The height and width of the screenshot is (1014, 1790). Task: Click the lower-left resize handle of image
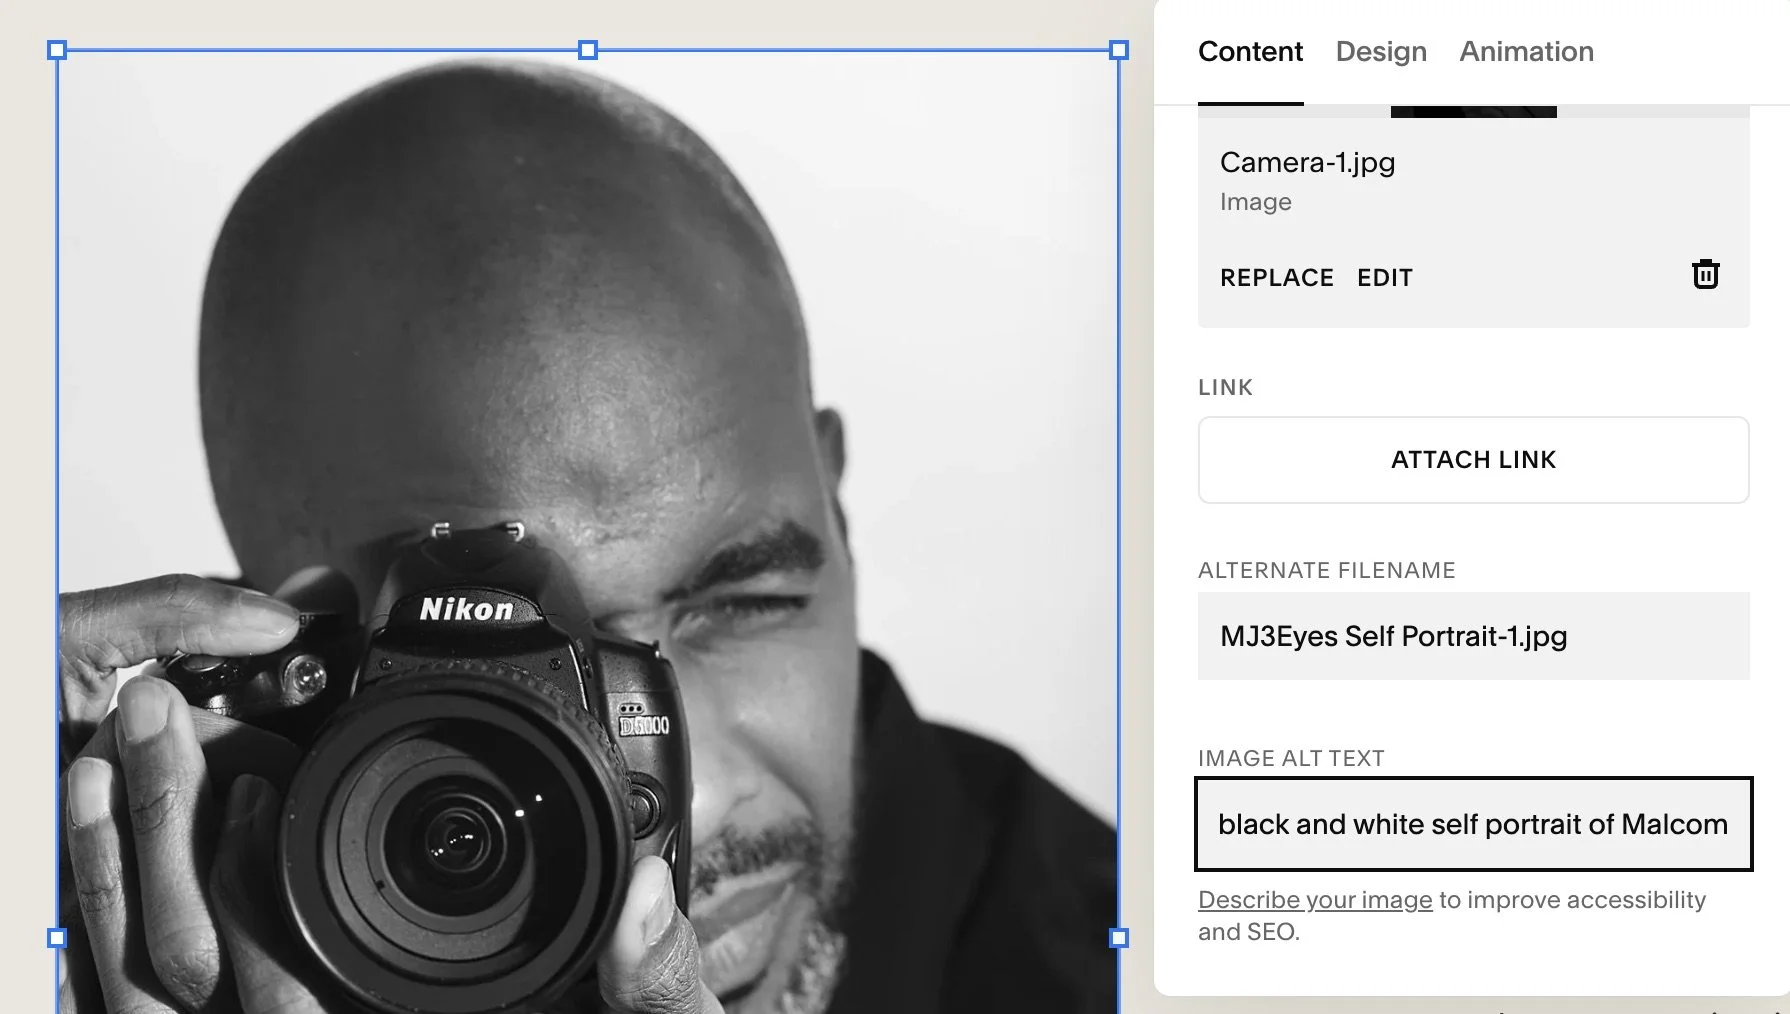[x=57, y=938]
